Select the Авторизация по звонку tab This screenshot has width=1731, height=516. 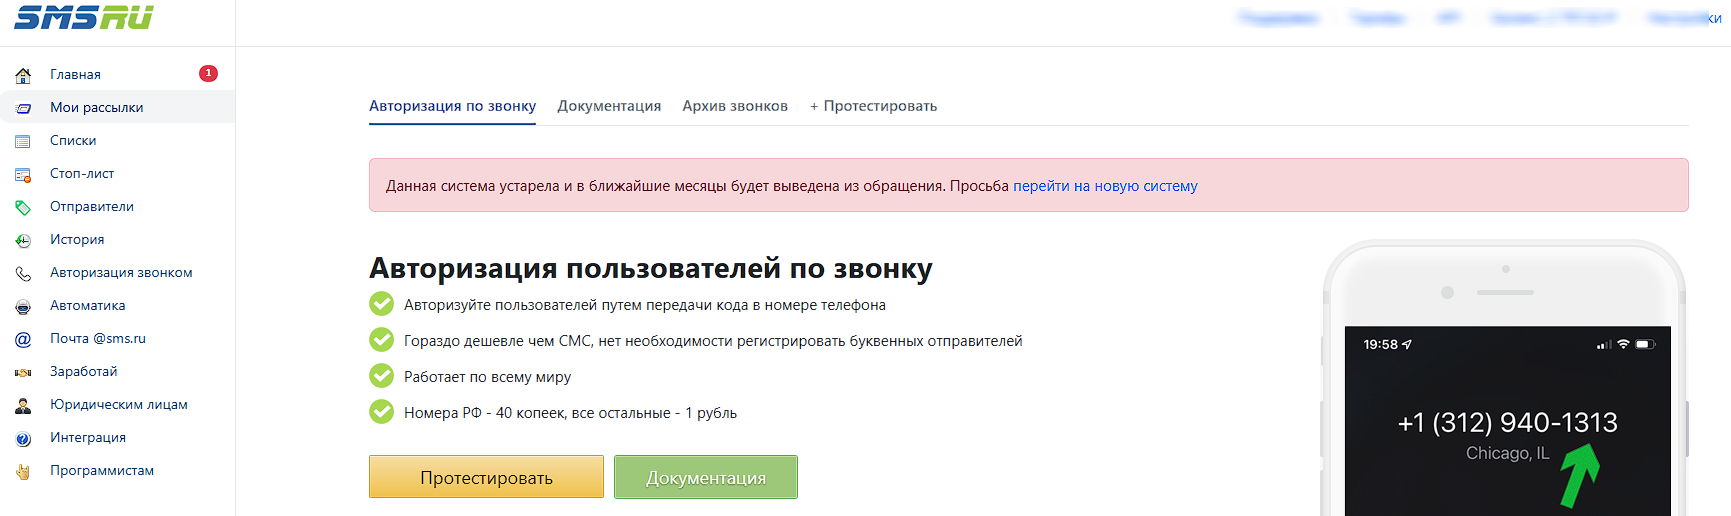click(x=452, y=106)
